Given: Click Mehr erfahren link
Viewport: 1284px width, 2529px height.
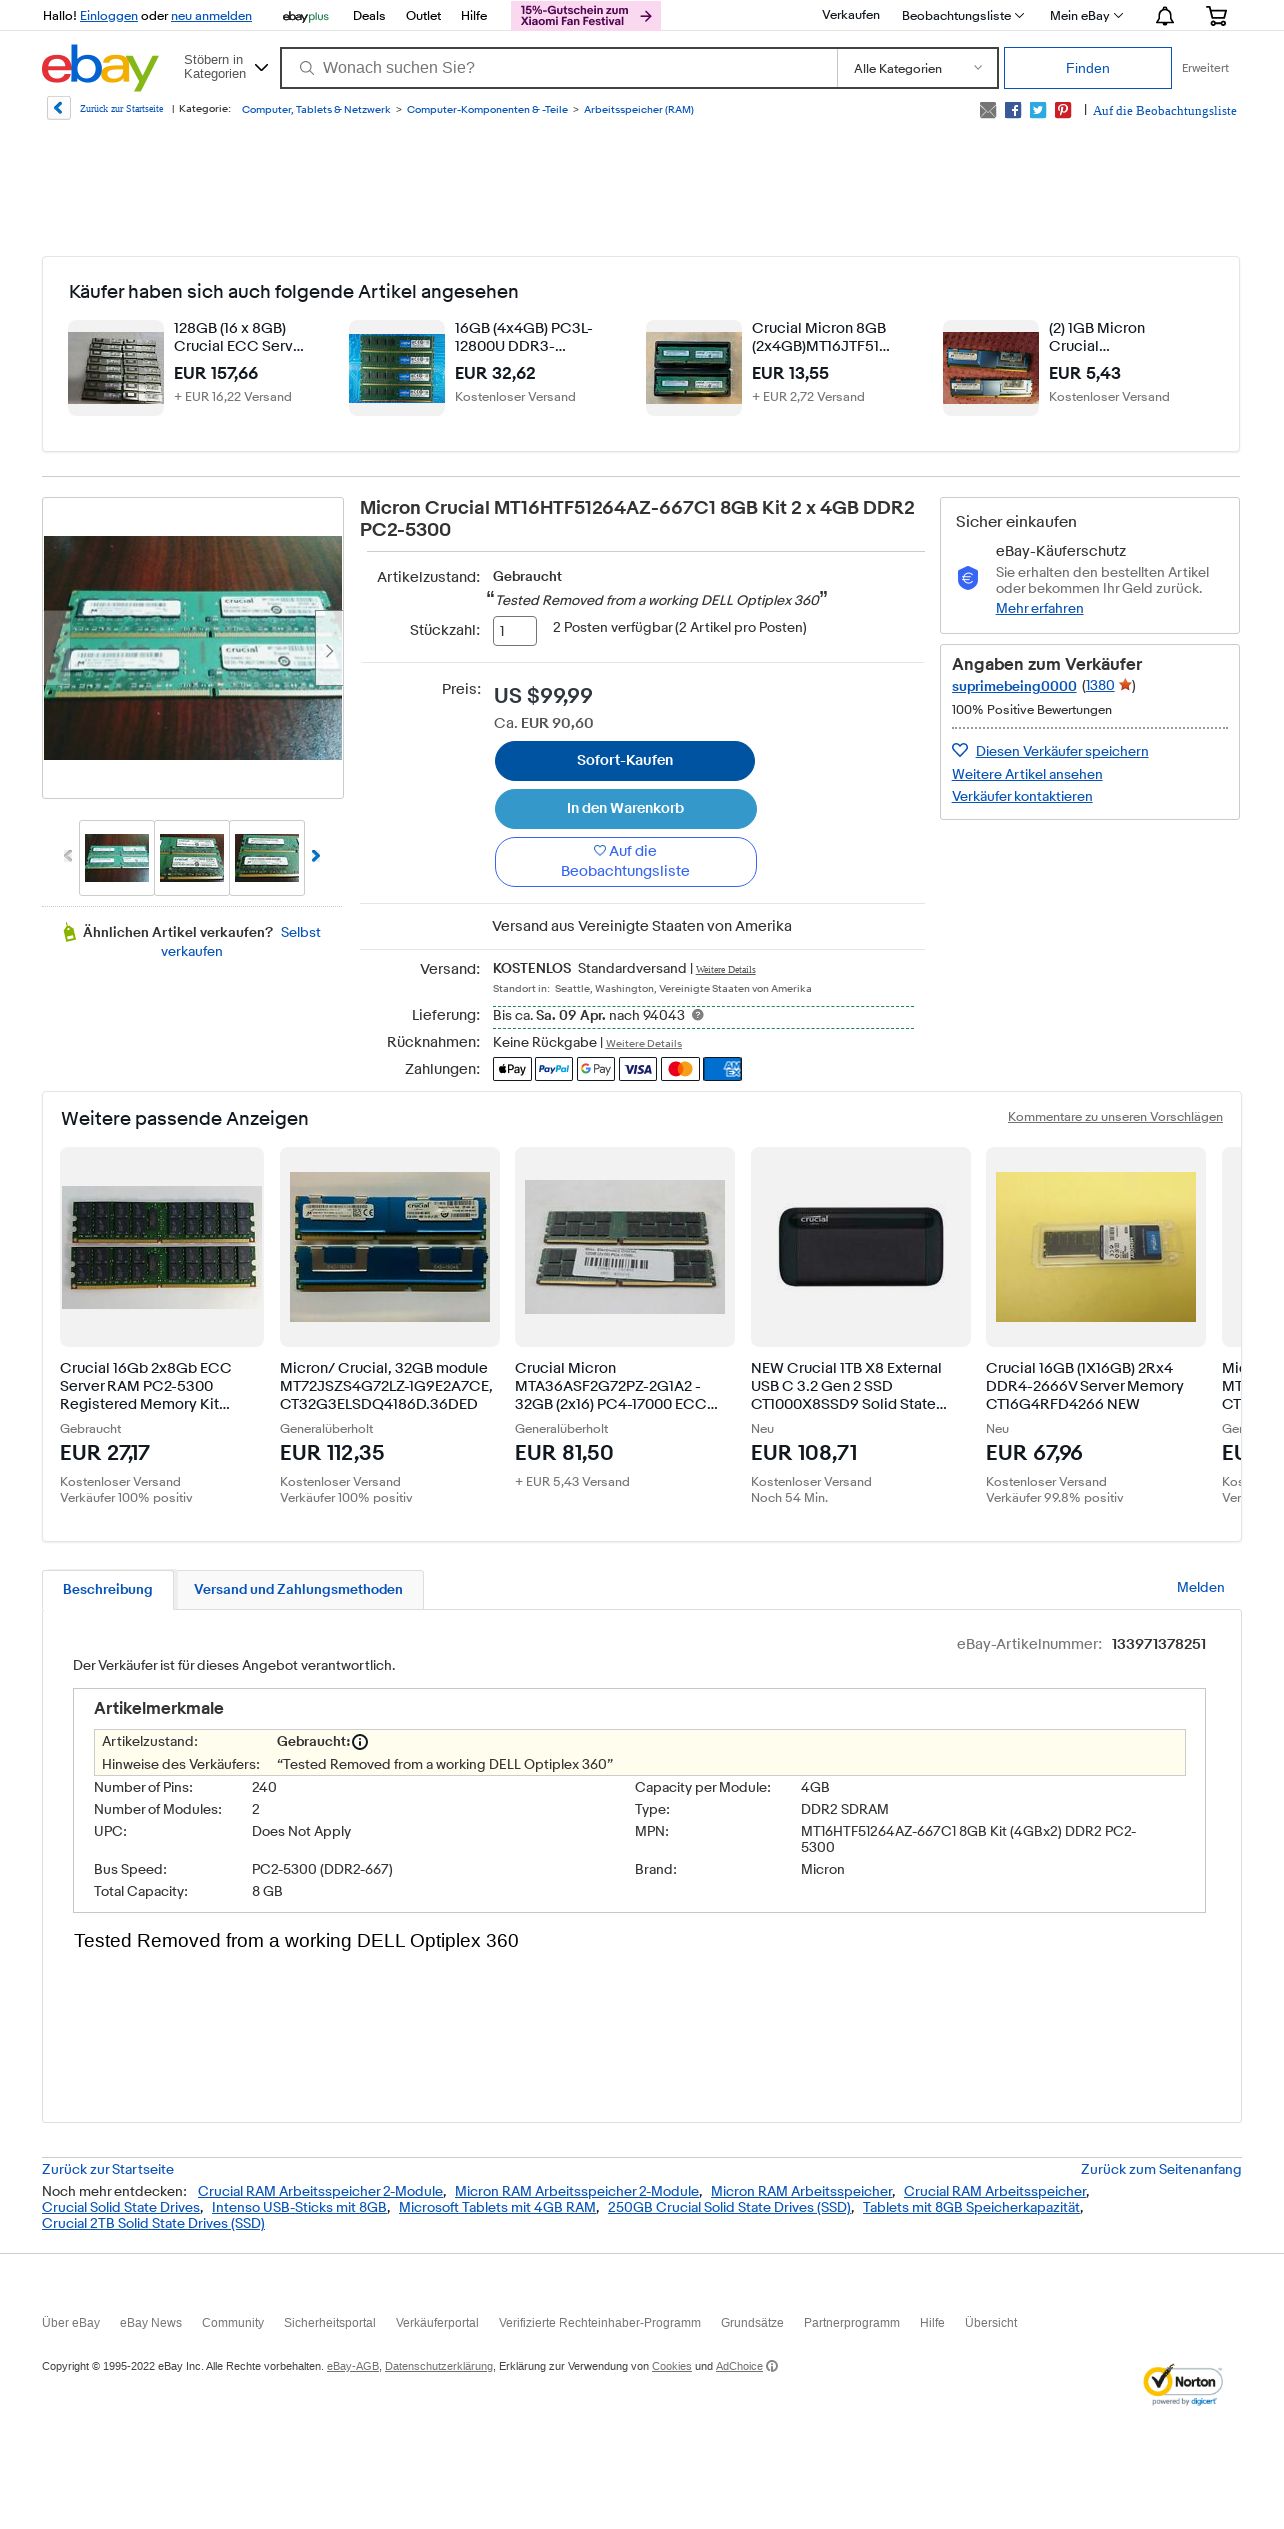Looking at the screenshot, I should [x=1039, y=608].
